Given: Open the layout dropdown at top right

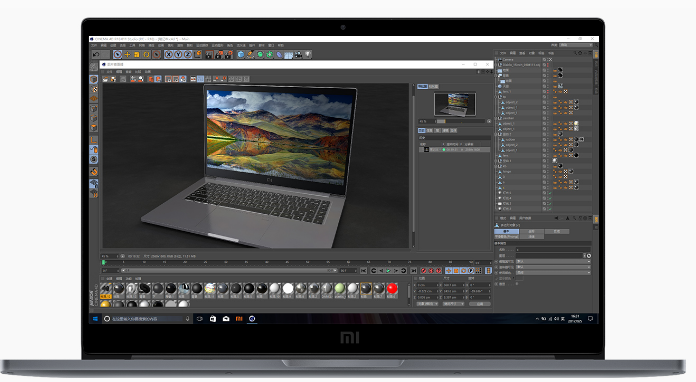Looking at the screenshot, I should [576, 45].
